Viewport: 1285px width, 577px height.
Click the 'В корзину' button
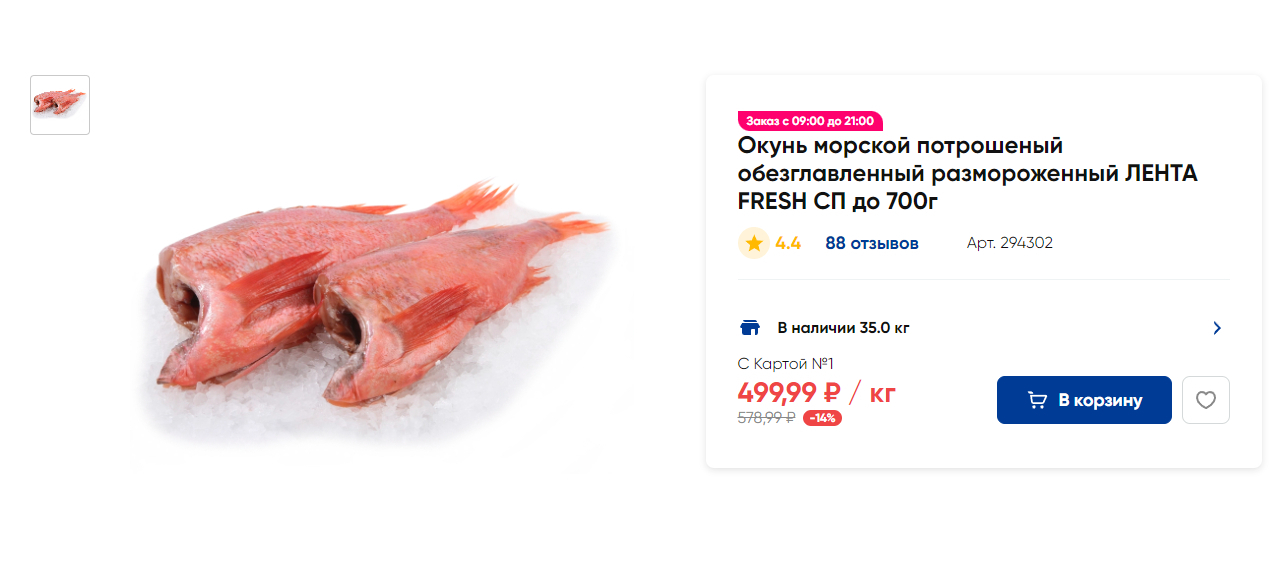pyautogui.click(x=1084, y=400)
